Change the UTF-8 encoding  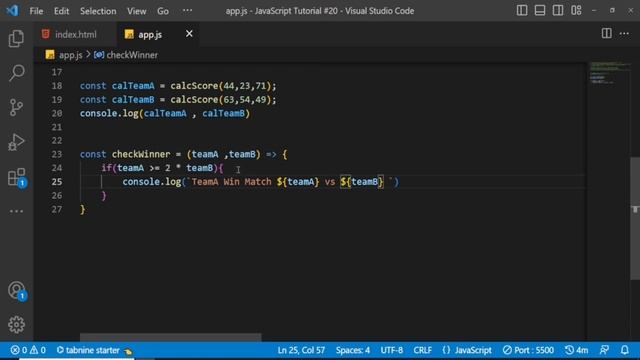point(391,350)
